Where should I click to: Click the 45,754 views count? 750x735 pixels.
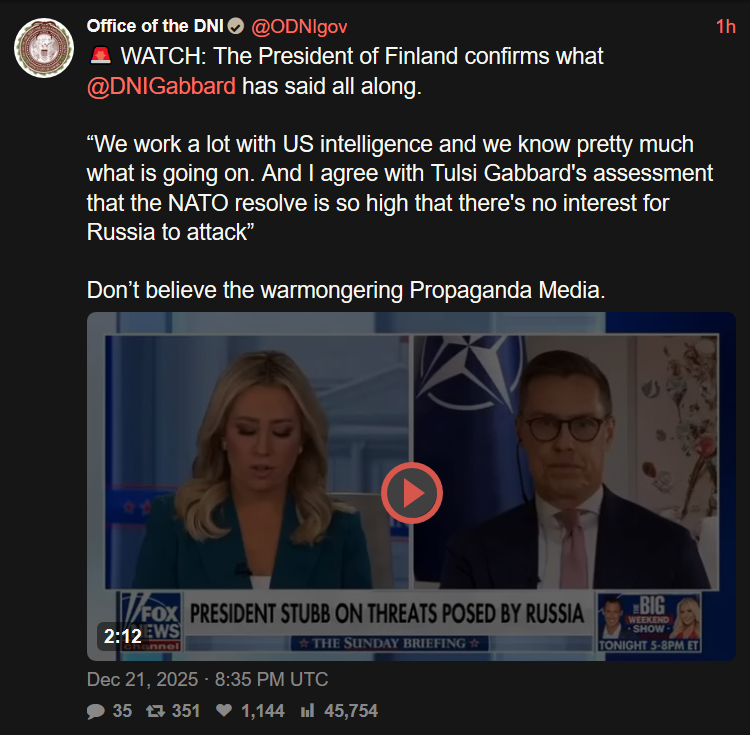pyautogui.click(x=351, y=711)
